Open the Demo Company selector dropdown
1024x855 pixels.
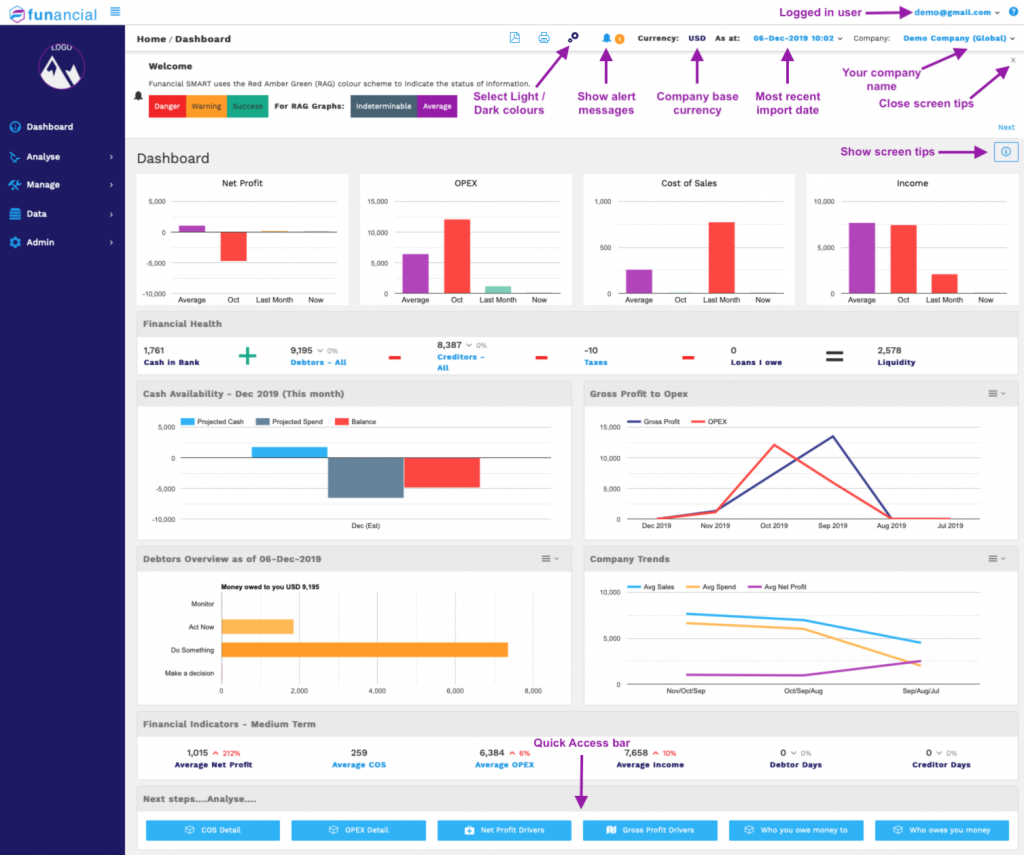tap(958, 38)
